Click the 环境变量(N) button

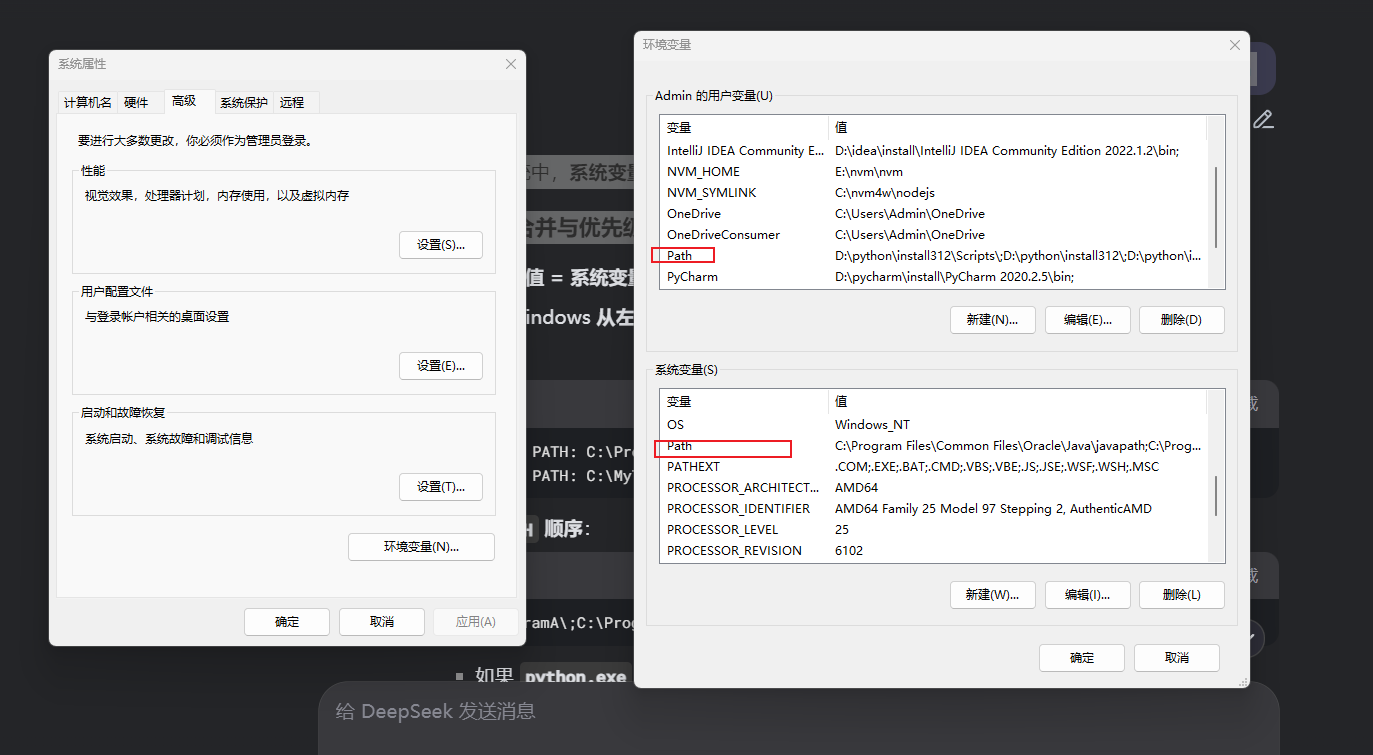[421, 546]
